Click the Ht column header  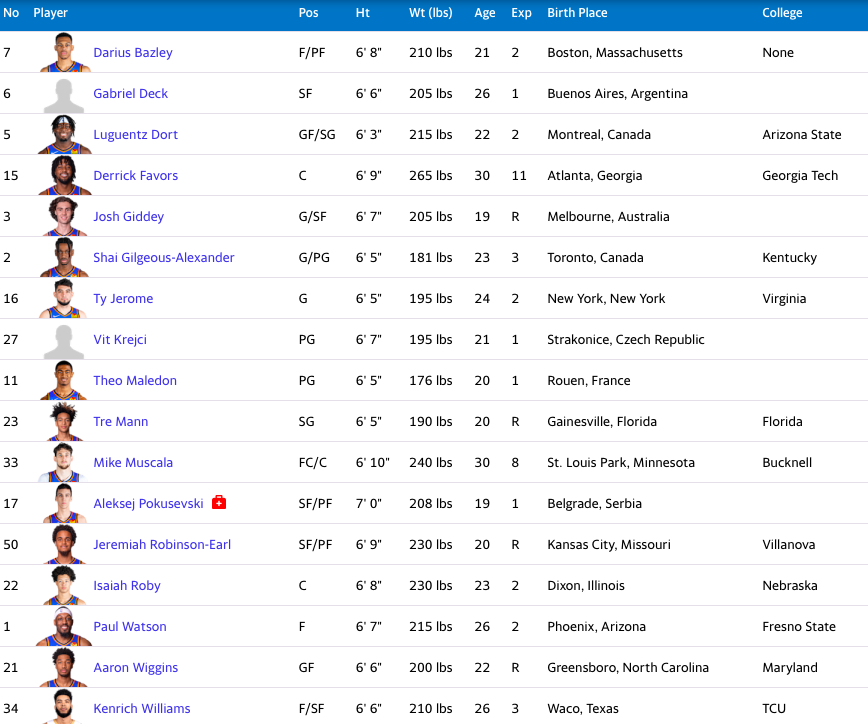point(363,13)
